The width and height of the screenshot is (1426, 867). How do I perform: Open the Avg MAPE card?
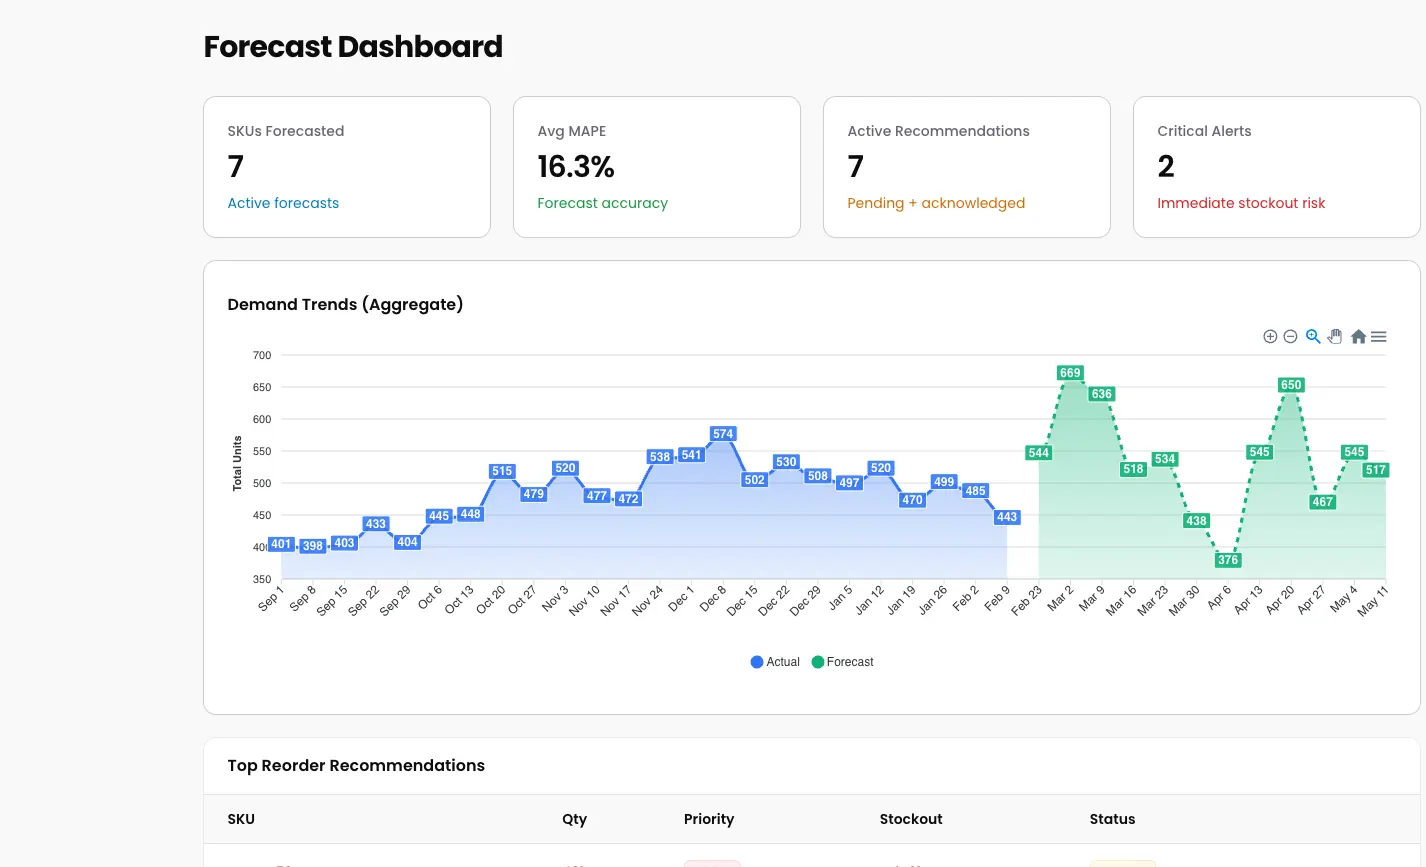[x=656, y=167]
